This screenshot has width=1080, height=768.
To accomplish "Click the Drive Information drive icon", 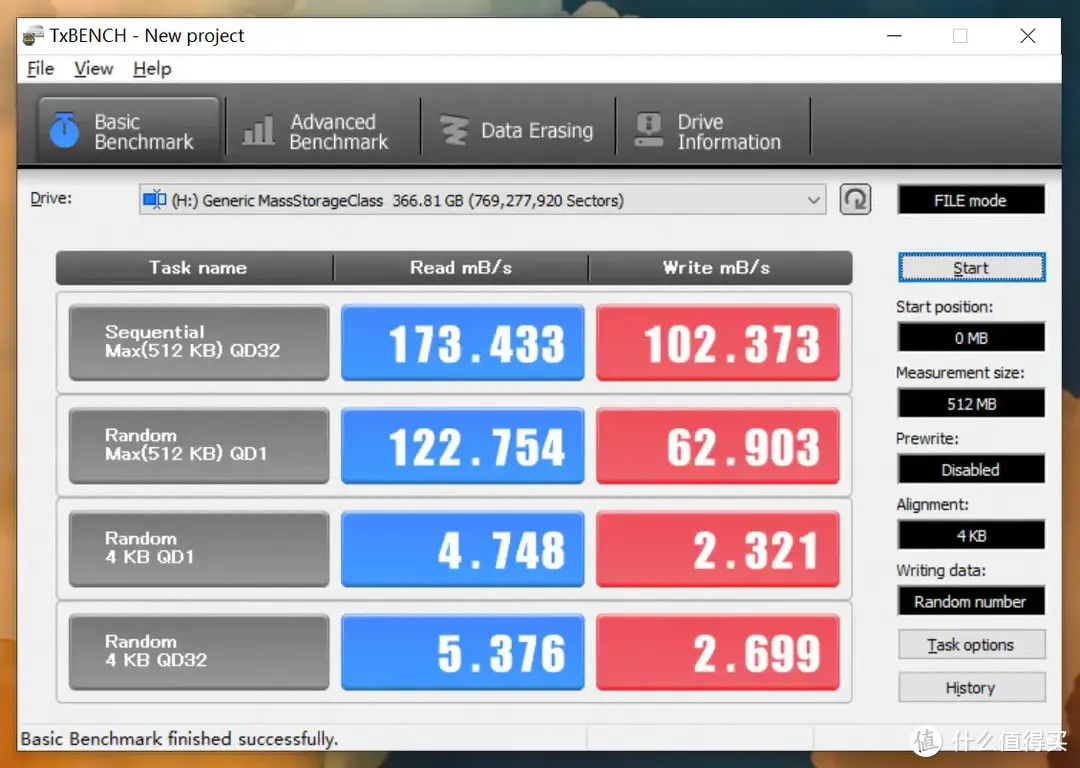I will (x=649, y=130).
